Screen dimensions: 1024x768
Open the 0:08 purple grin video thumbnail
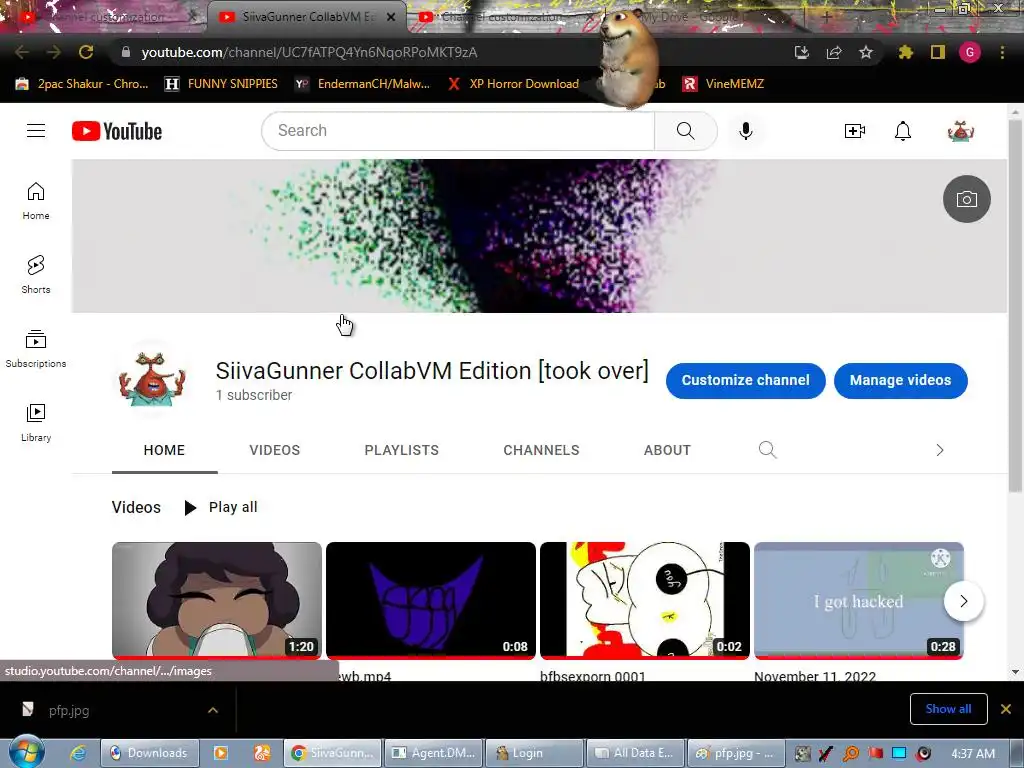coord(430,600)
